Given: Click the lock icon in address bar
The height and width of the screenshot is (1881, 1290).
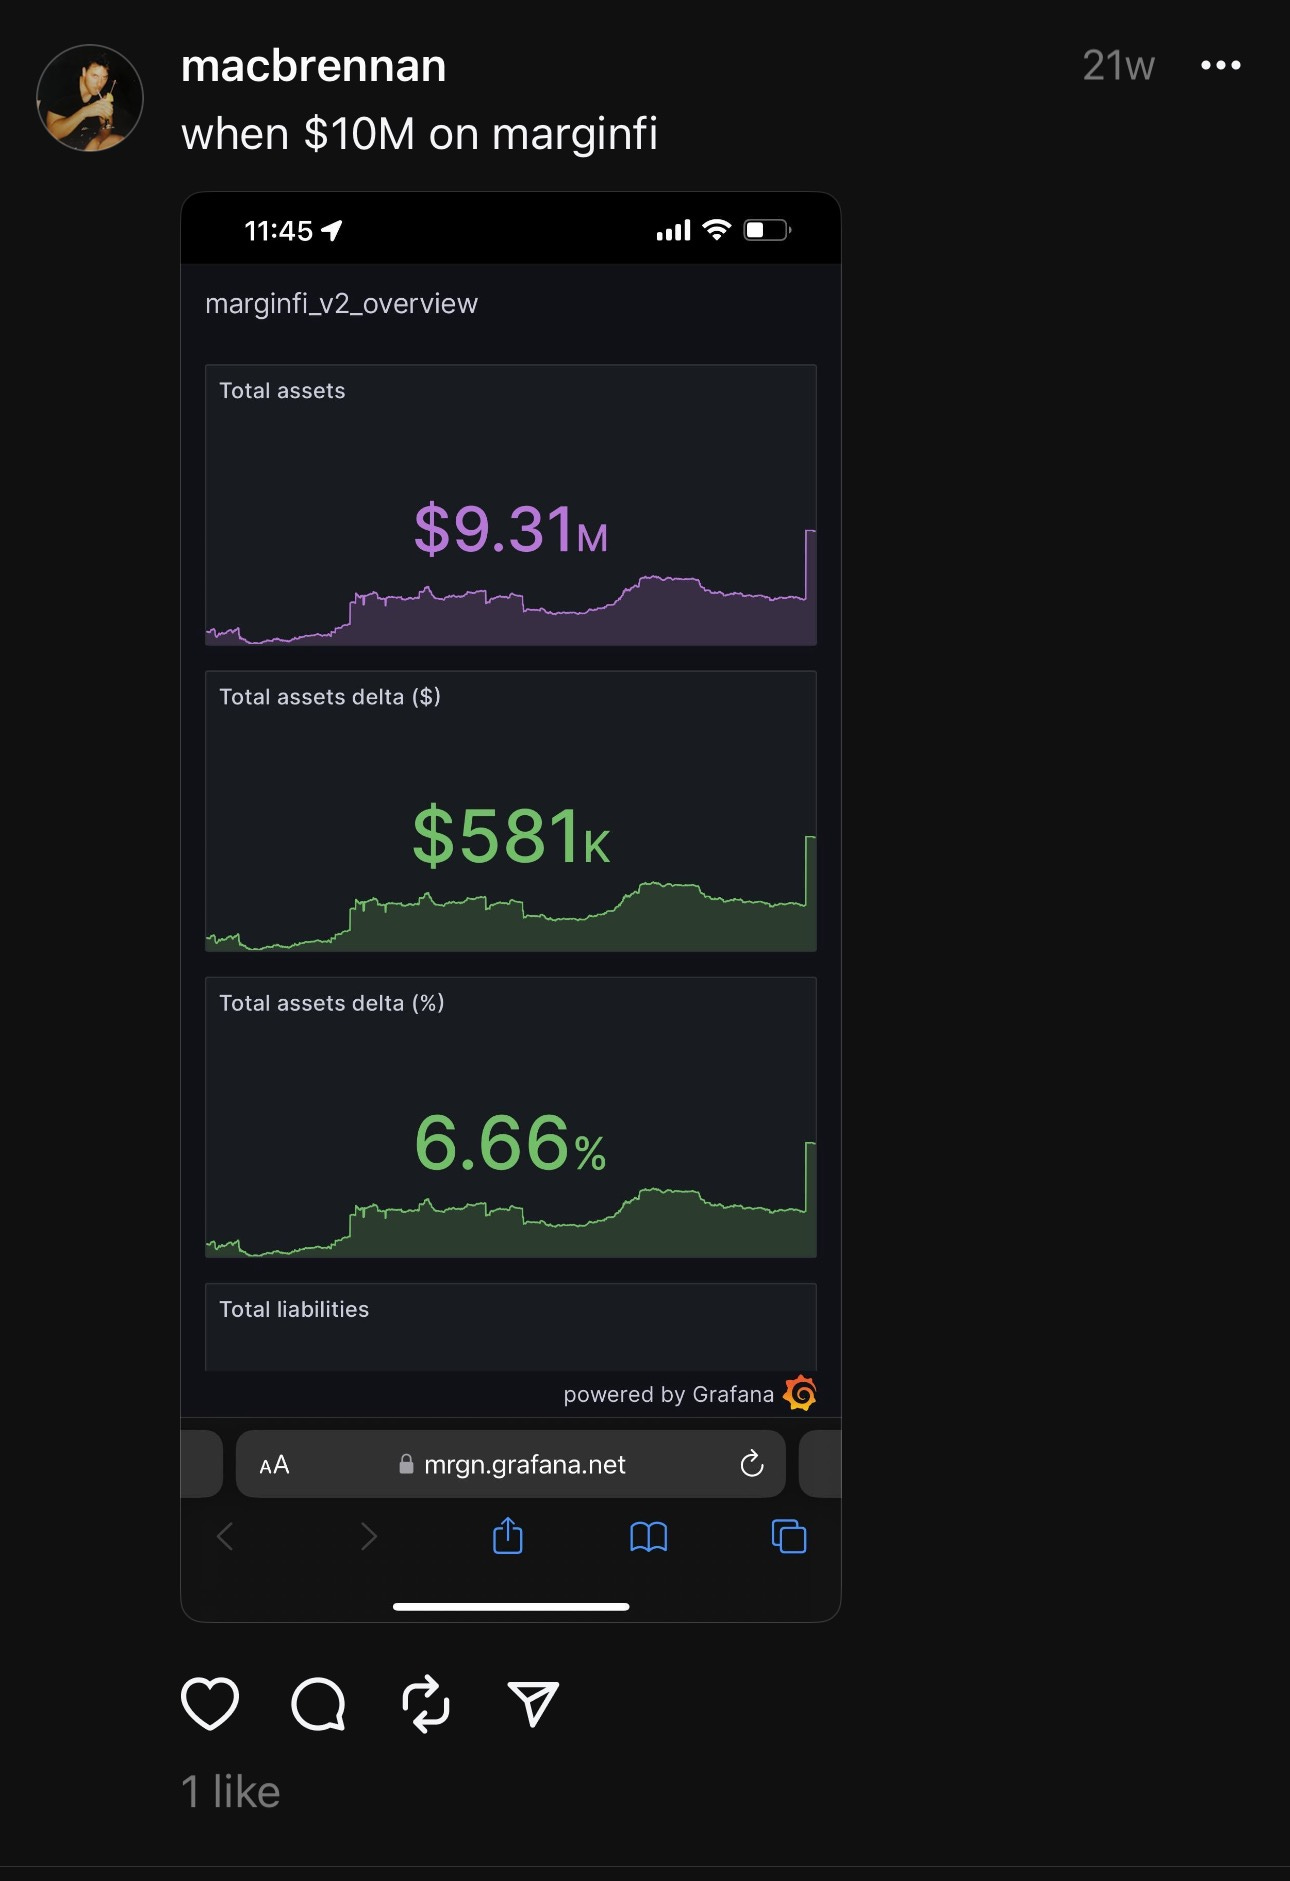Looking at the screenshot, I should click(406, 1464).
